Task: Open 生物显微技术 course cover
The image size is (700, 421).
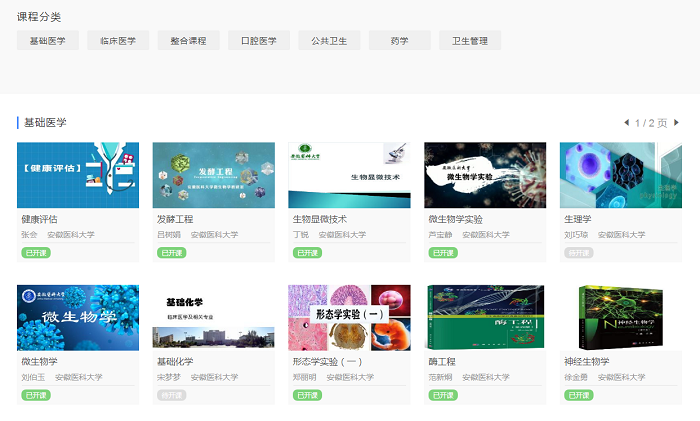Action: click(349, 175)
